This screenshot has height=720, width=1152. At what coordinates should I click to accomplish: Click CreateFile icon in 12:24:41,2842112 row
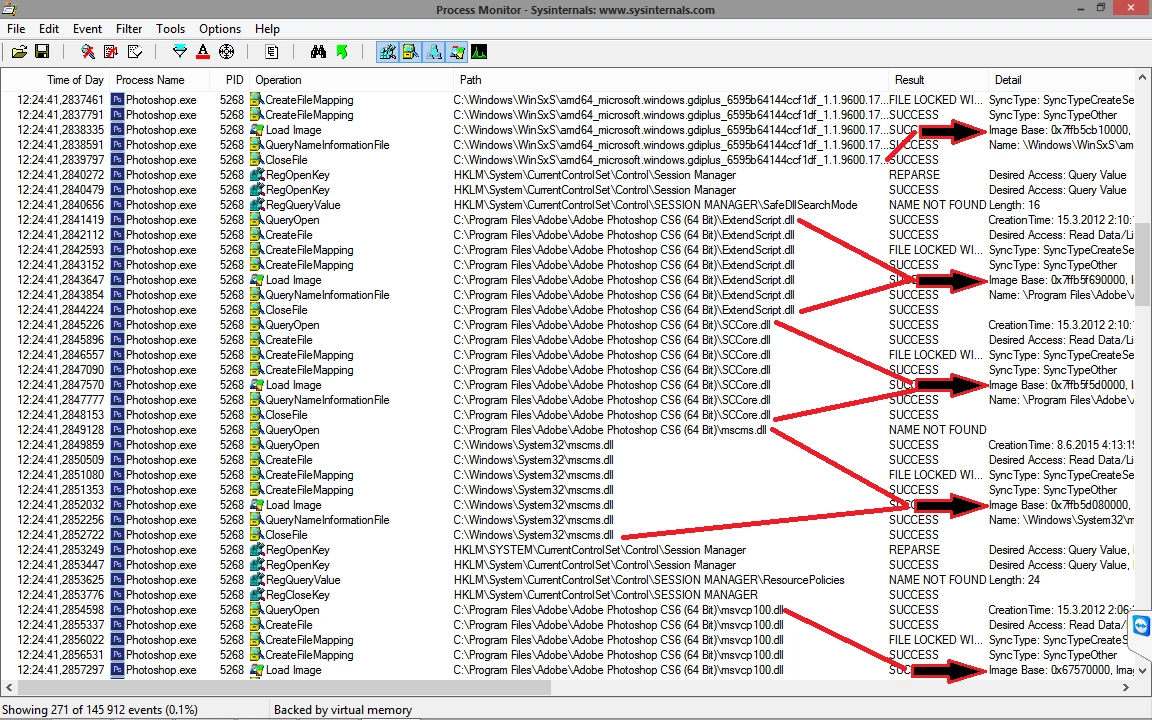(256, 235)
